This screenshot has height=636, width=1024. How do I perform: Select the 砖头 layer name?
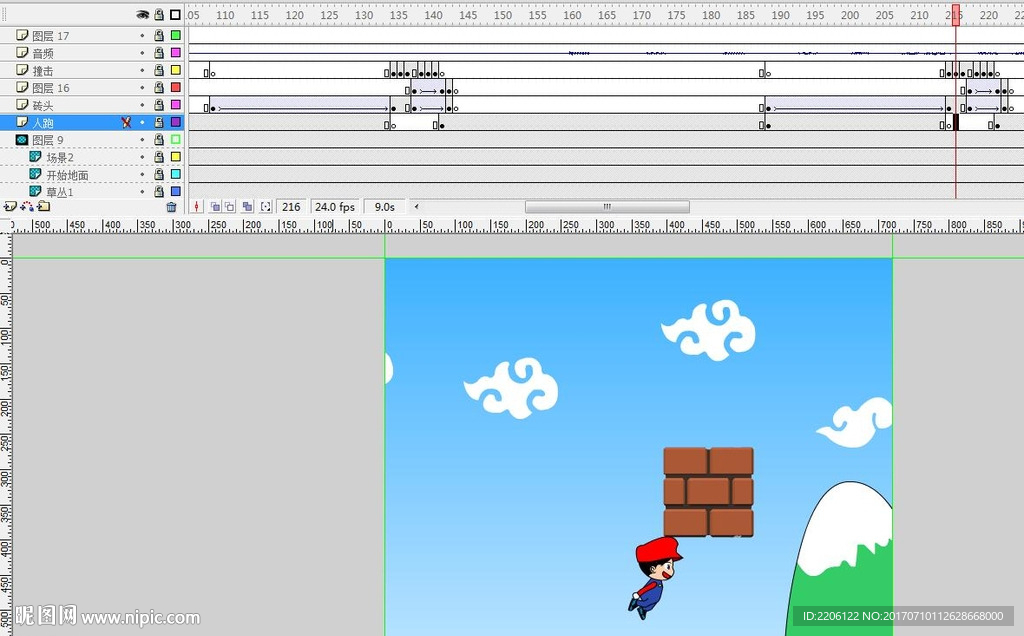click(x=43, y=105)
